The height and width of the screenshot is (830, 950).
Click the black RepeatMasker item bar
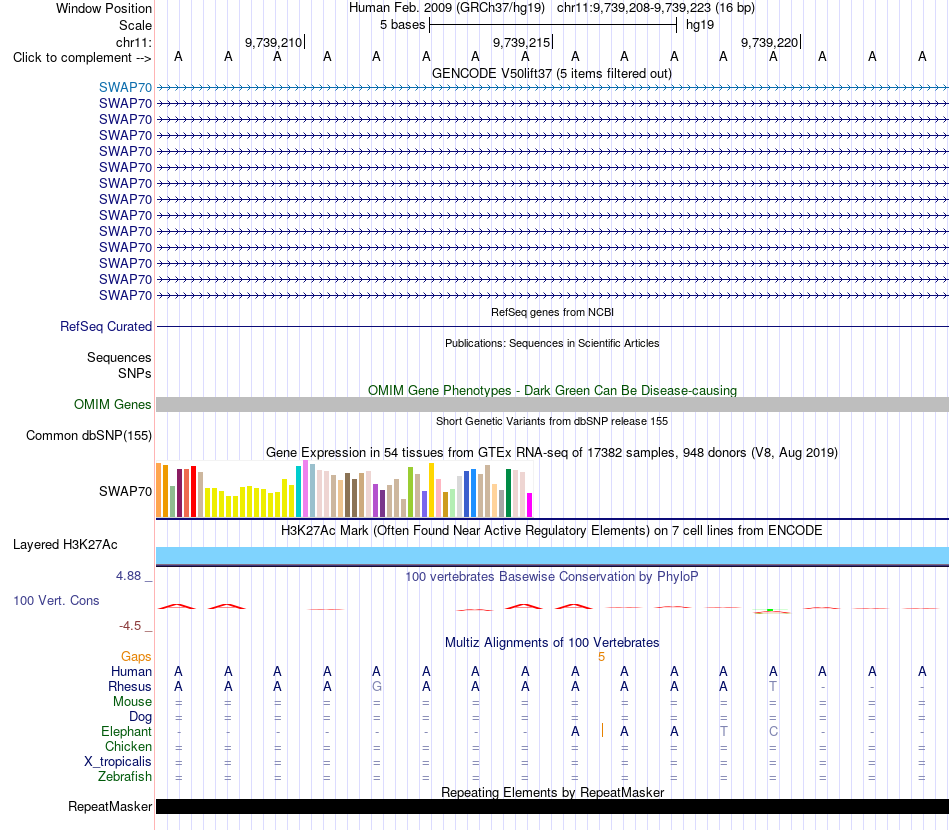point(552,806)
